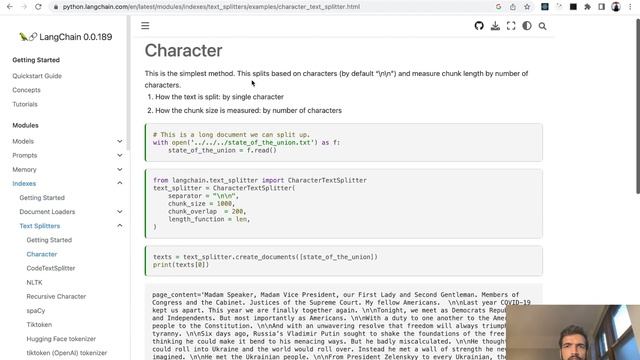This screenshot has width=640, height=360.
Task: Open the Chrome profile avatar
Action: (616, 7)
